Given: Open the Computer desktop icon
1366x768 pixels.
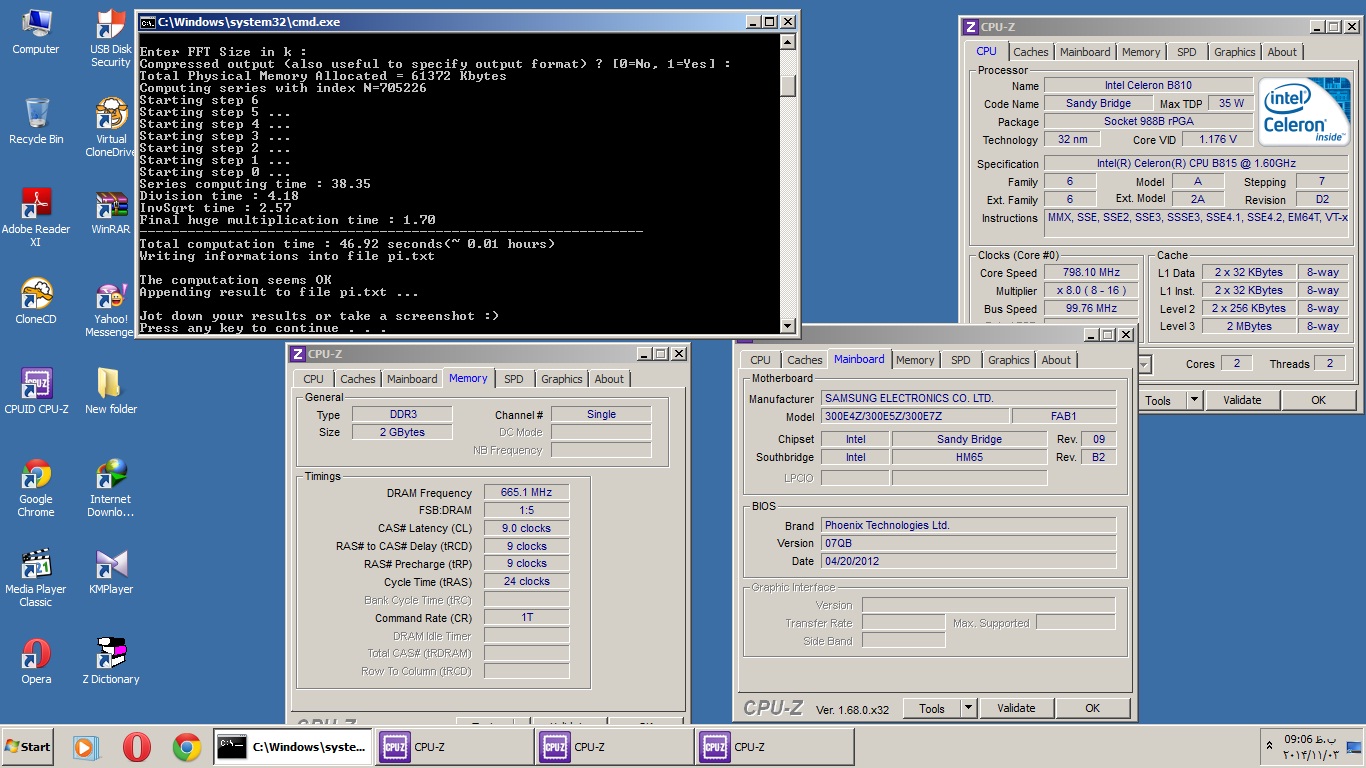Looking at the screenshot, I should [x=36, y=31].
